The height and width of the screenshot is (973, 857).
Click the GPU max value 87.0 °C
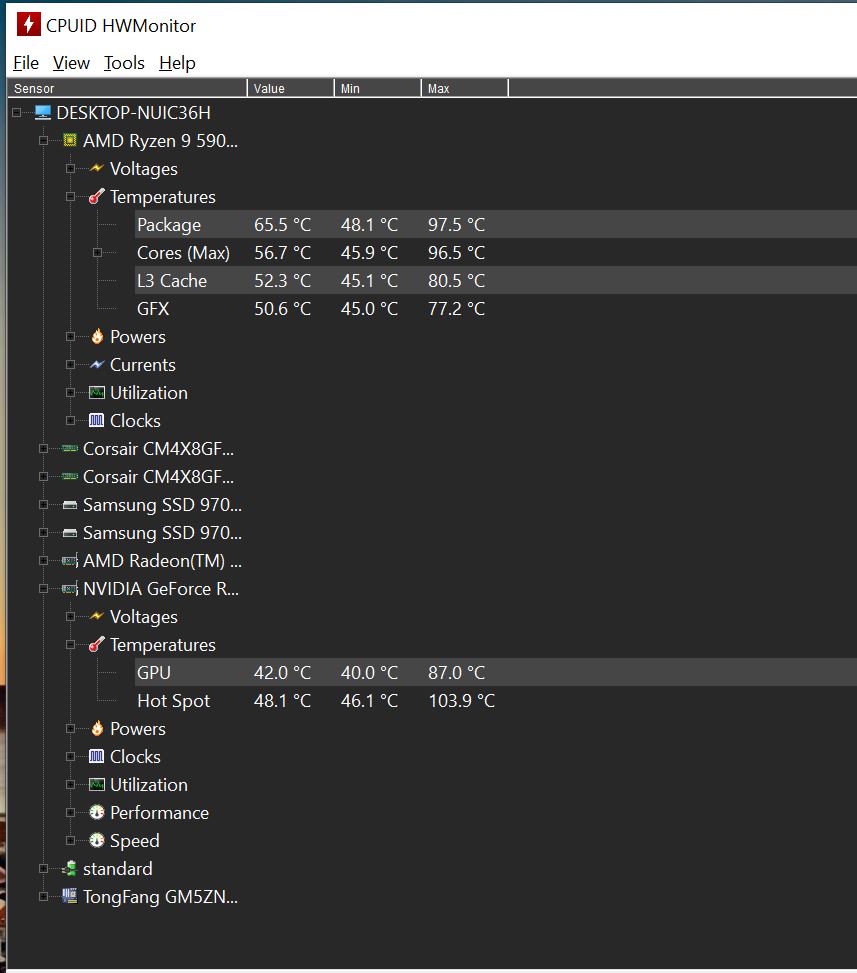point(456,673)
